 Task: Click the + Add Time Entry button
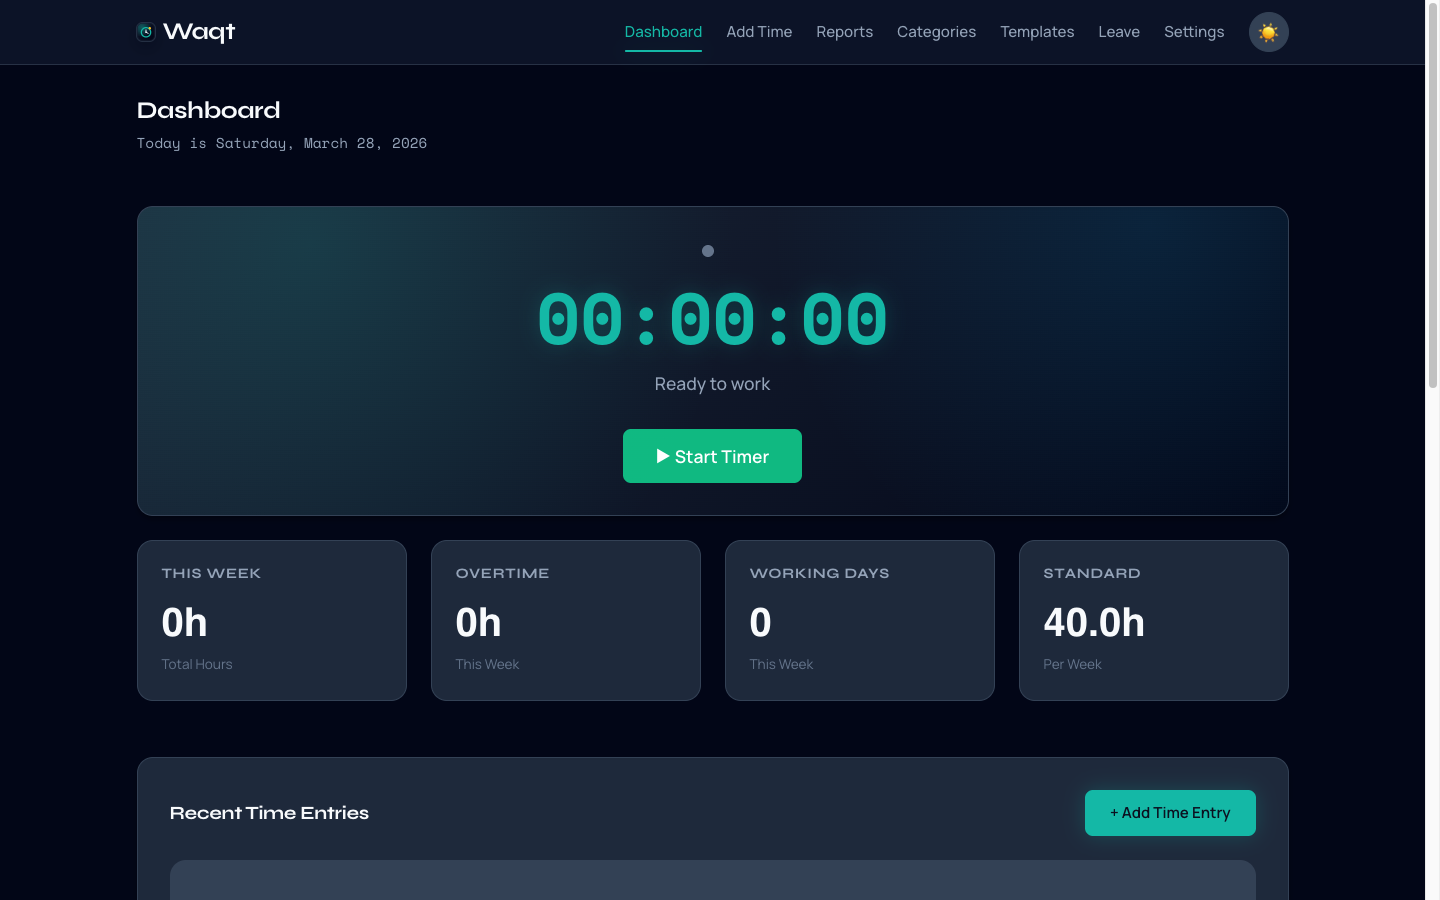tap(1170, 813)
